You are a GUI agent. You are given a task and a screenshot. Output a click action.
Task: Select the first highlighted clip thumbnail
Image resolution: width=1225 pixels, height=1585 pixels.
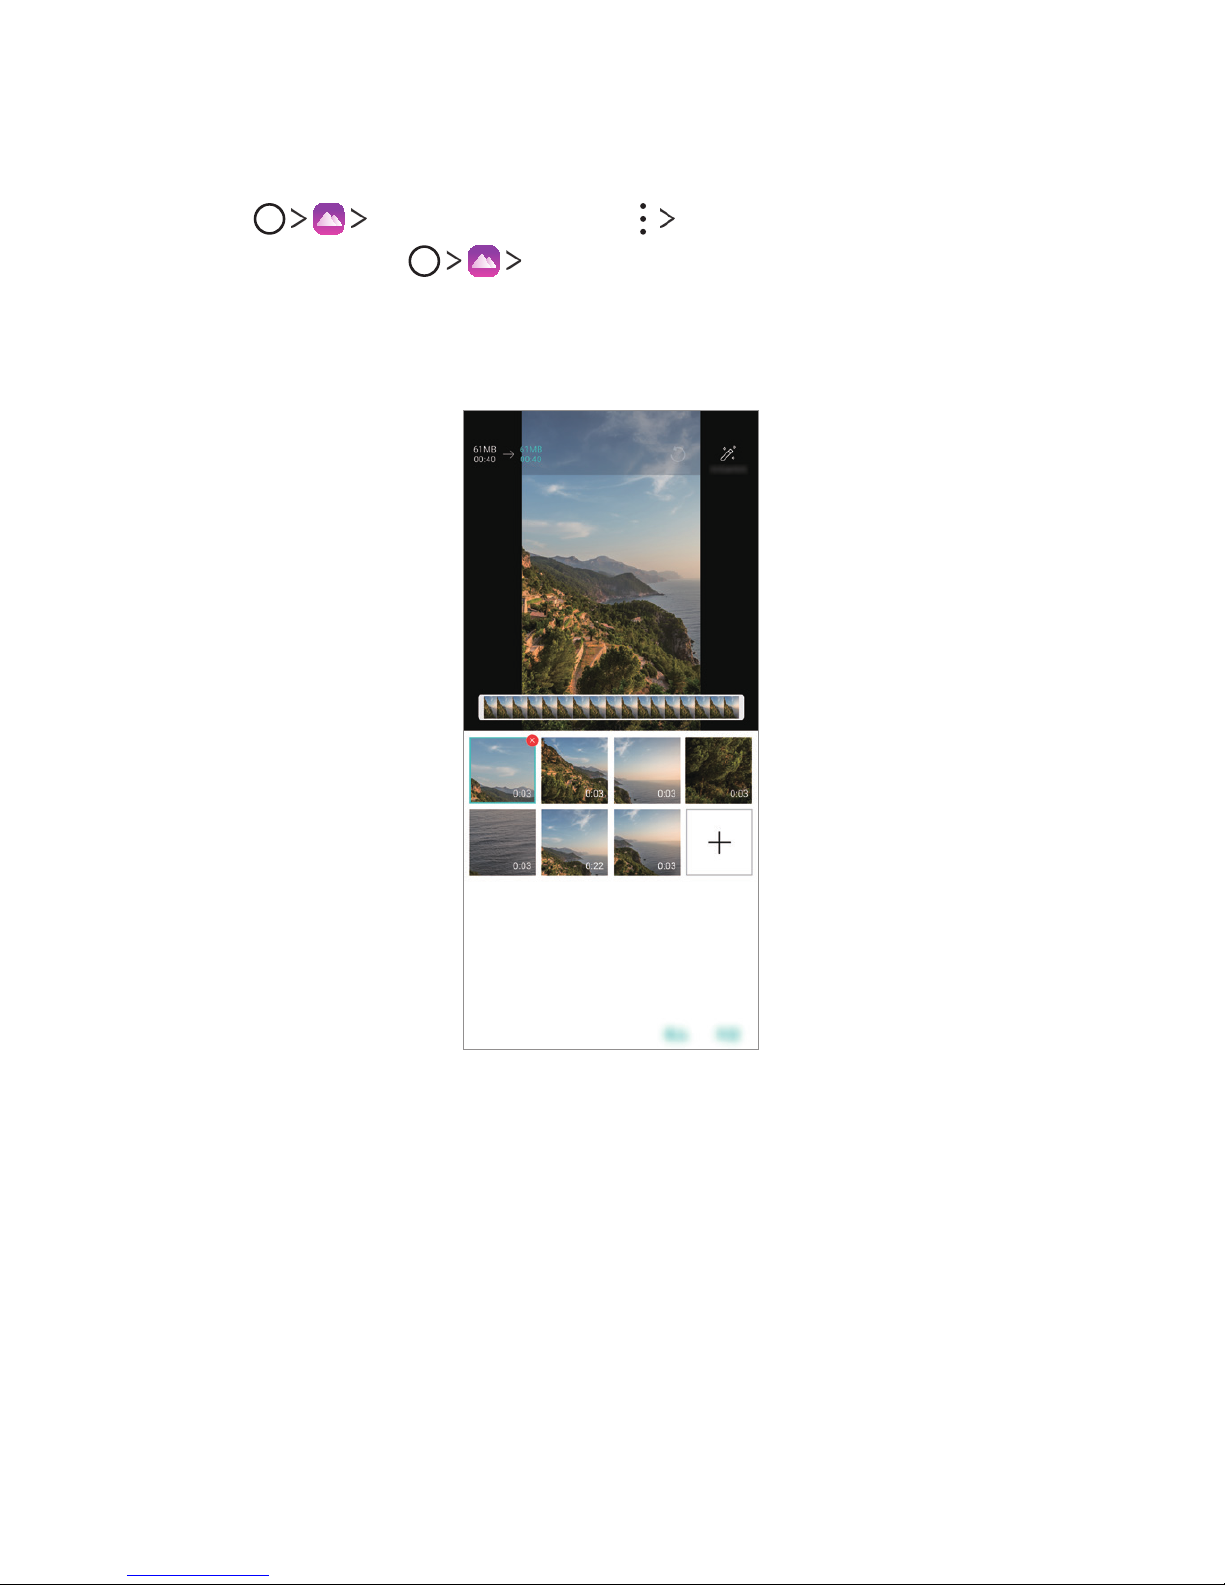coord(503,771)
